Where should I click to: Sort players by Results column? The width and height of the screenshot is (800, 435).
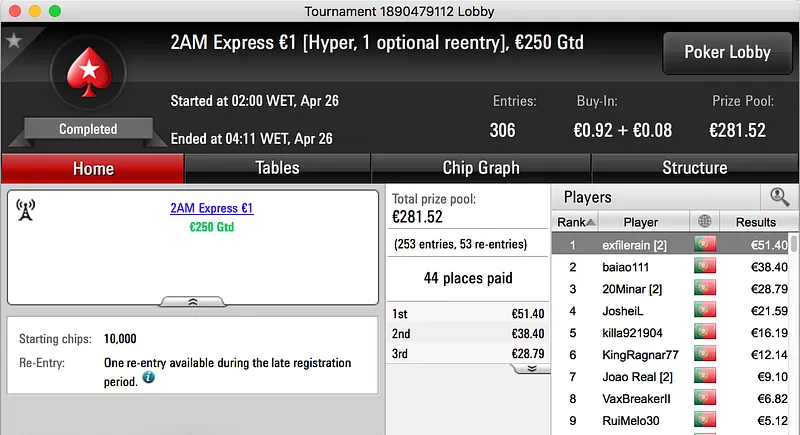[x=755, y=222]
